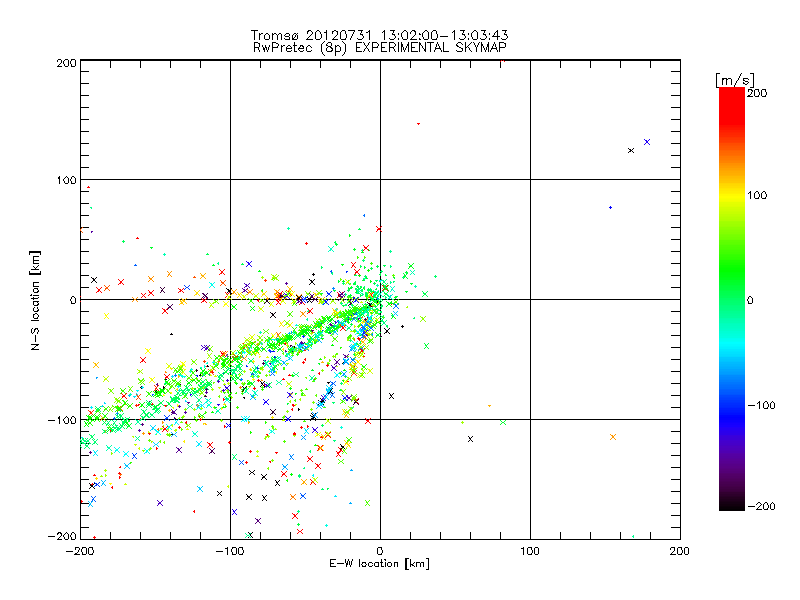
Task: Click the red dot above plot center
Action: (418, 124)
